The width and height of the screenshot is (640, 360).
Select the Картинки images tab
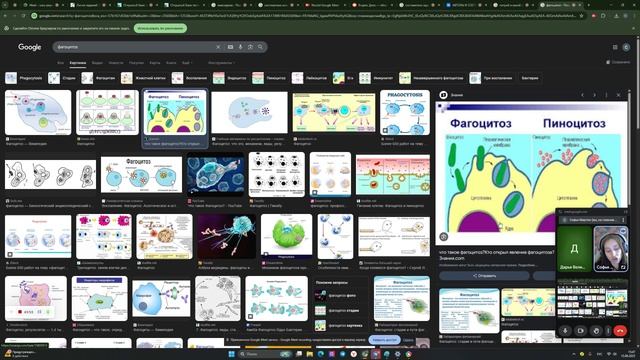point(78,63)
